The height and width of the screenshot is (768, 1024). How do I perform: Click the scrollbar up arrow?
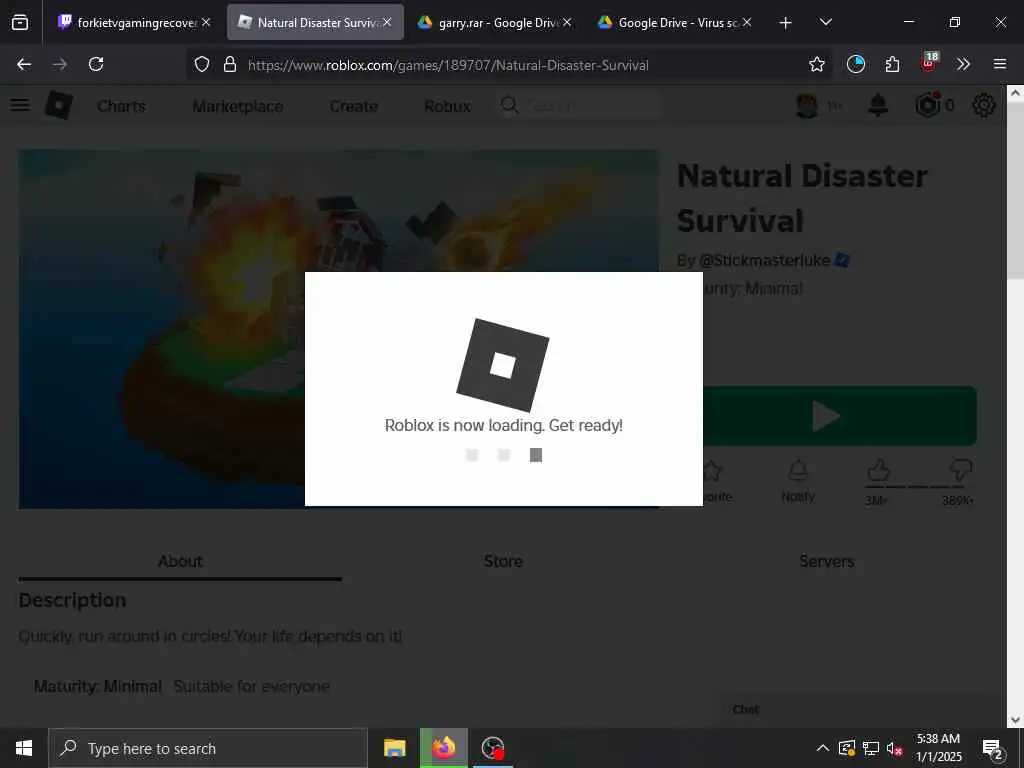coord(1015,93)
